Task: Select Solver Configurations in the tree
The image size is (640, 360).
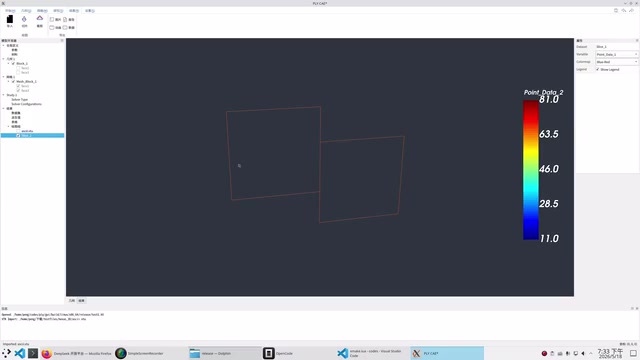Action: (27, 104)
